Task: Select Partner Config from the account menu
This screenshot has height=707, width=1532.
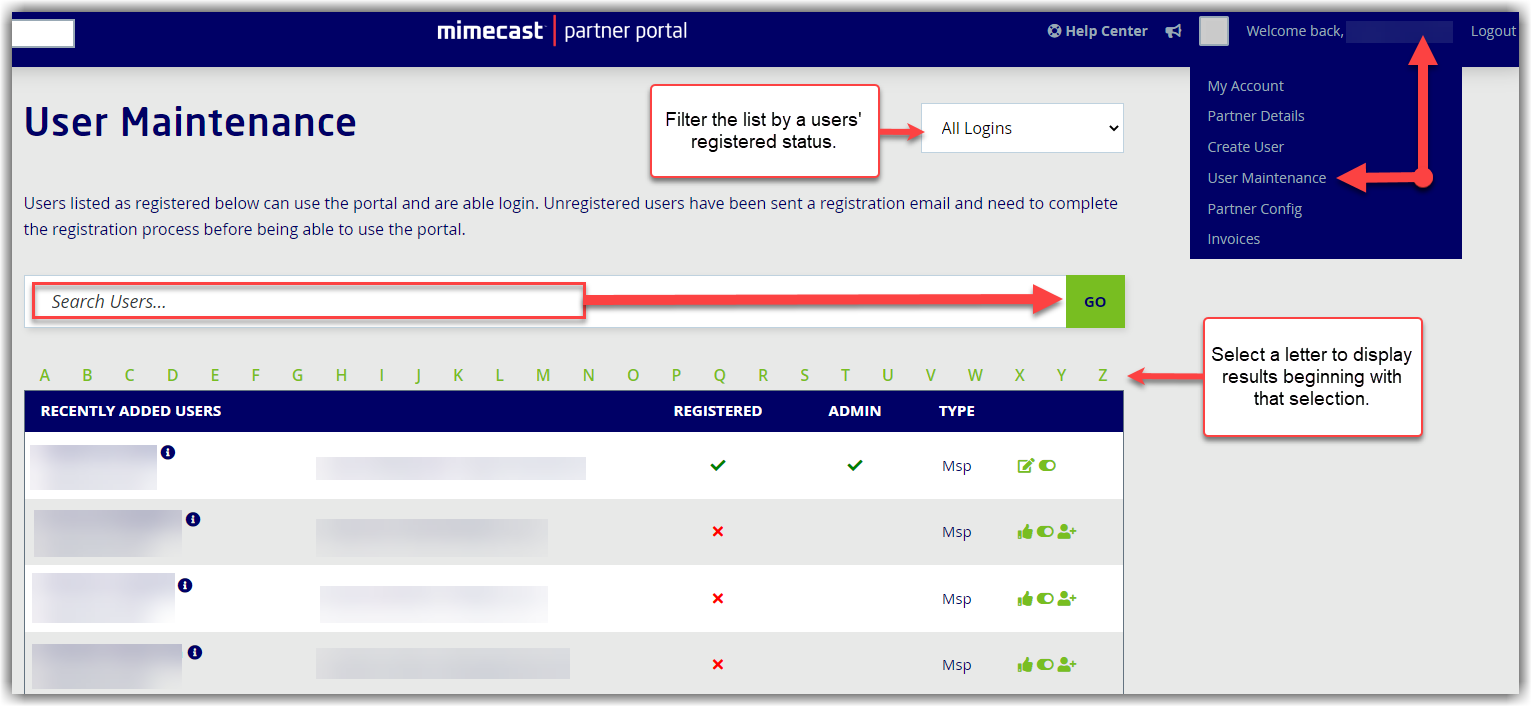Action: click(1254, 209)
